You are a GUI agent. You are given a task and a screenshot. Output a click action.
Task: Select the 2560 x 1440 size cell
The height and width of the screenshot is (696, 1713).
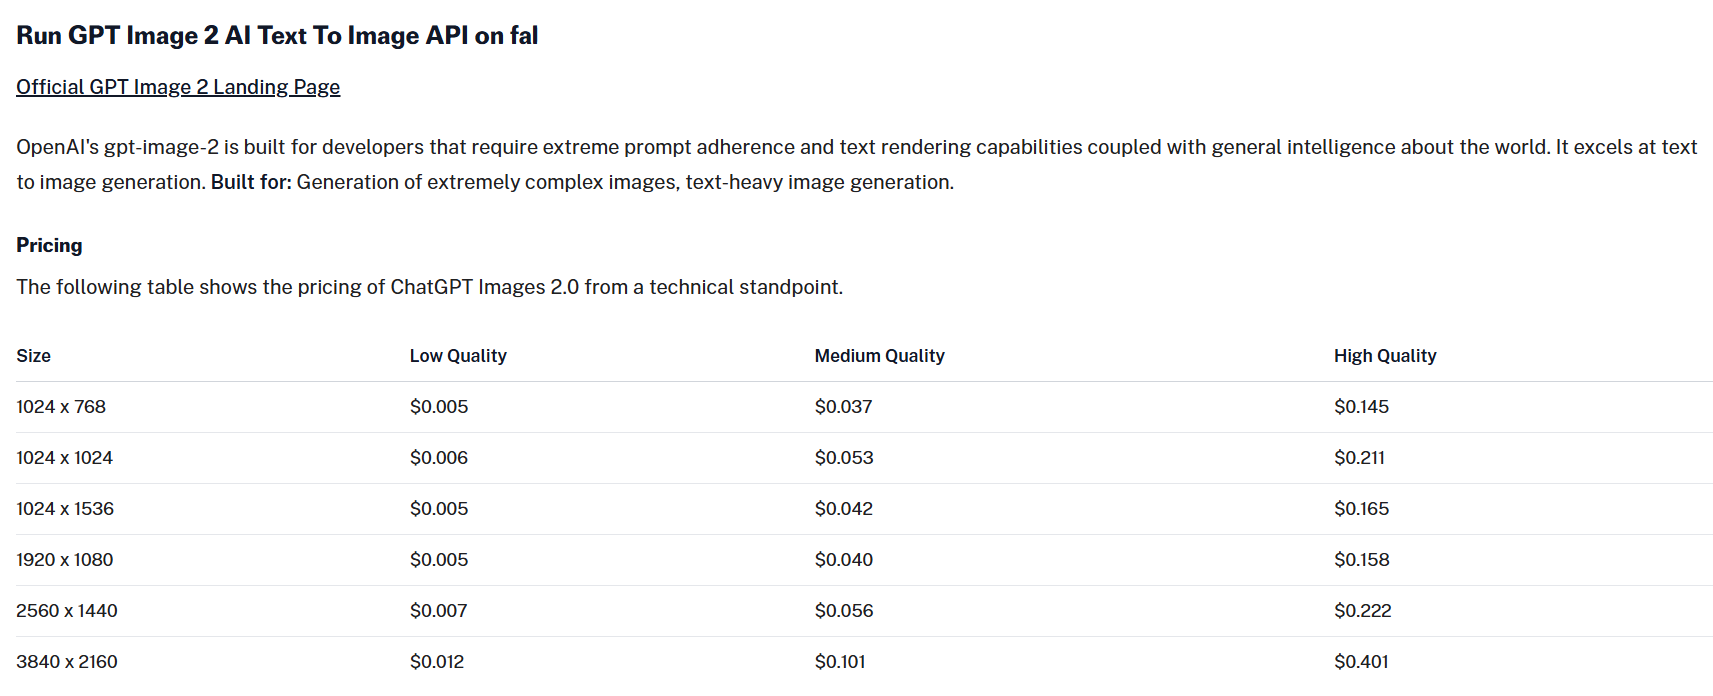[66, 611]
